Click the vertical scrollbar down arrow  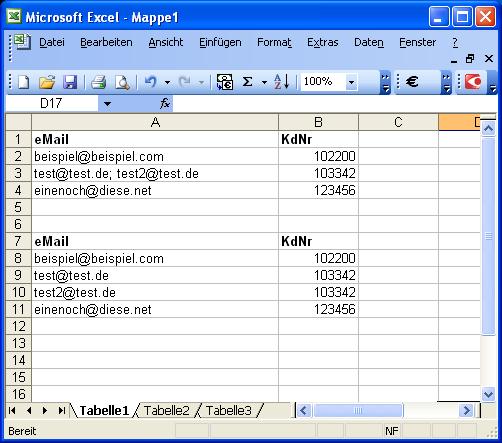(488, 395)
